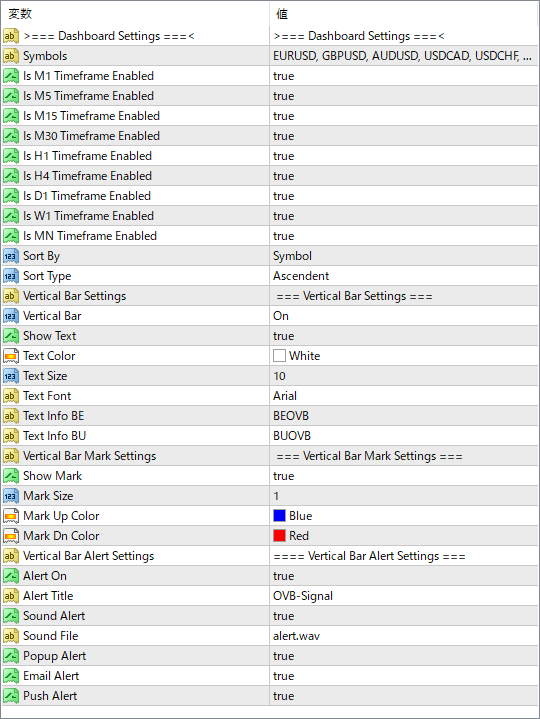Image resolution: width=540 pixels, height=719 pixels.
Task: Click the color icon beside Mark Dn Color
Action: pyautogui.click(x=11, y=536)
